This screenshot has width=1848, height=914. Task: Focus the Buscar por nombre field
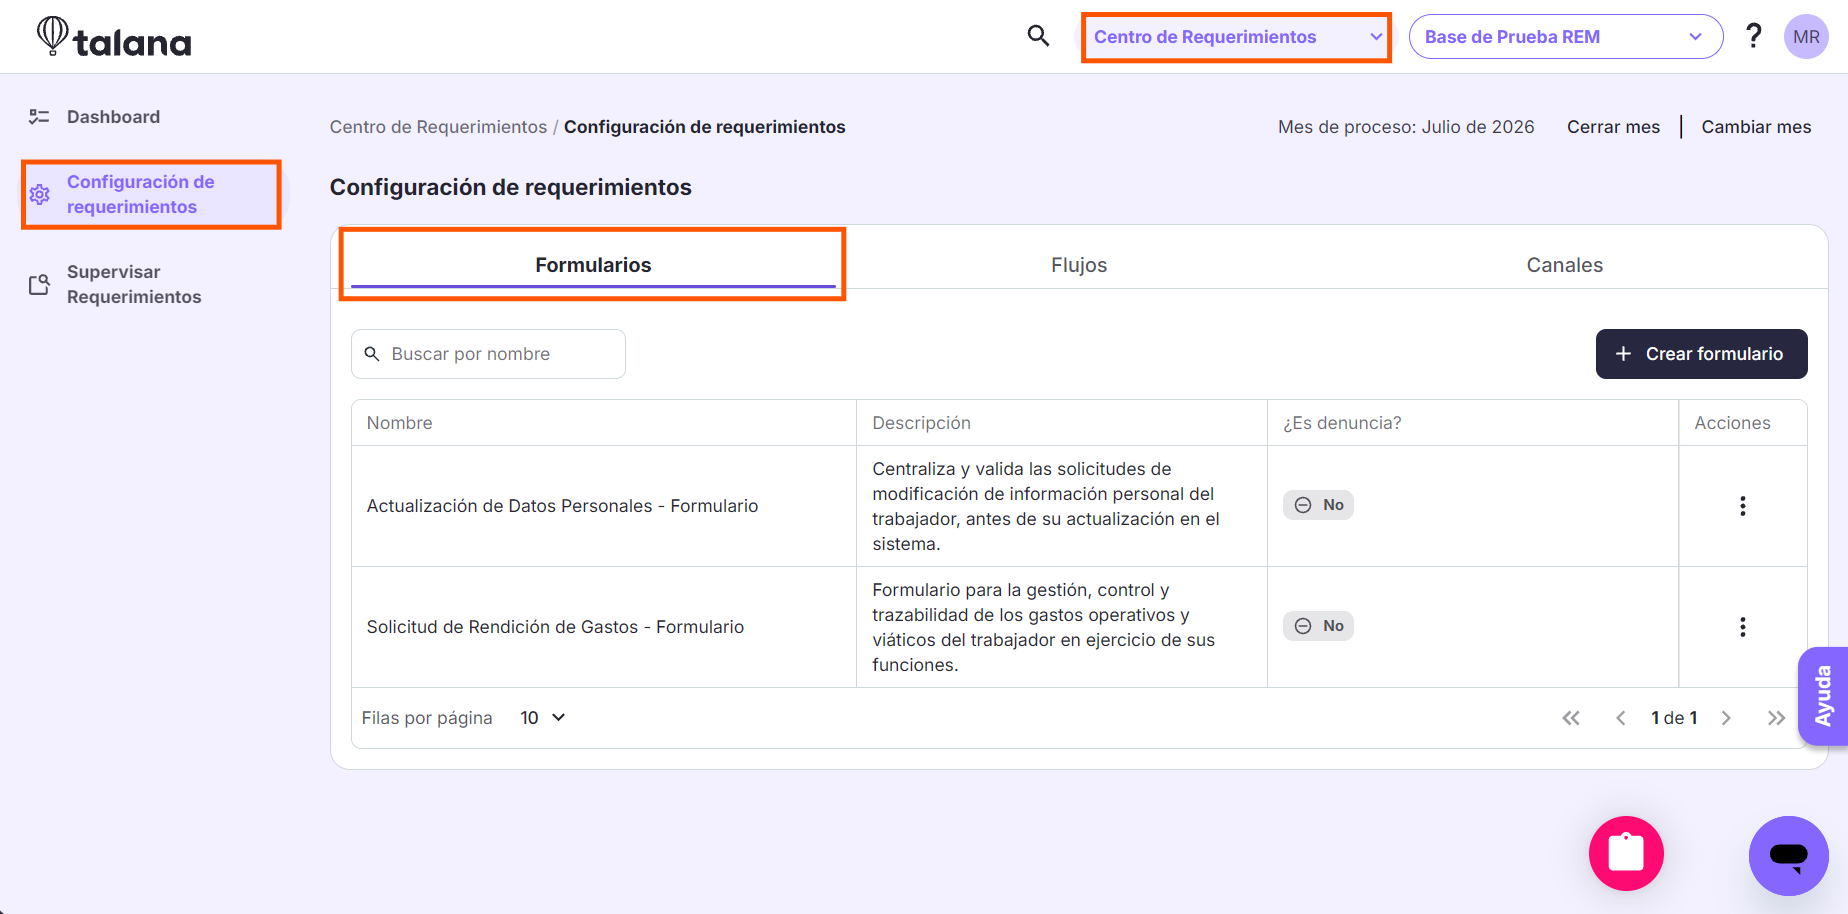click(x=488, y=354)
